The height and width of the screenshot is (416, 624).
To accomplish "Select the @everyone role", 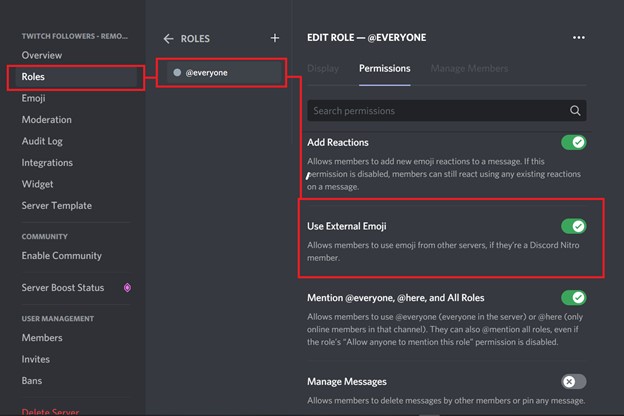I will [223, 72].
